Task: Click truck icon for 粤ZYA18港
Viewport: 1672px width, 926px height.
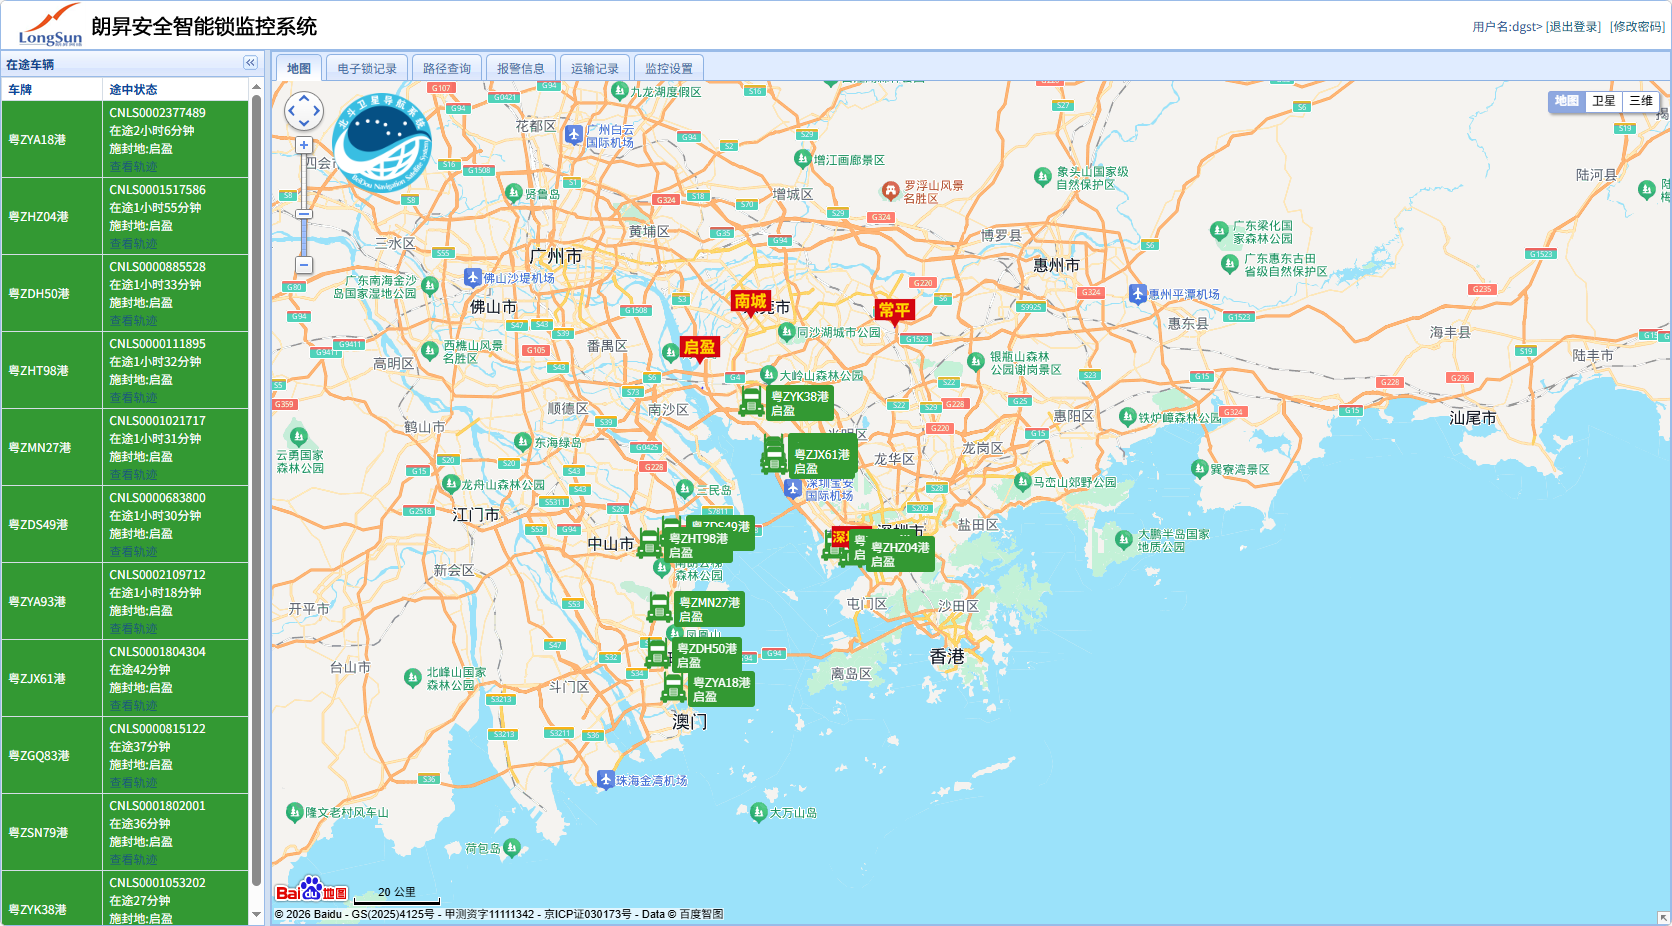Action: (674, 688)
